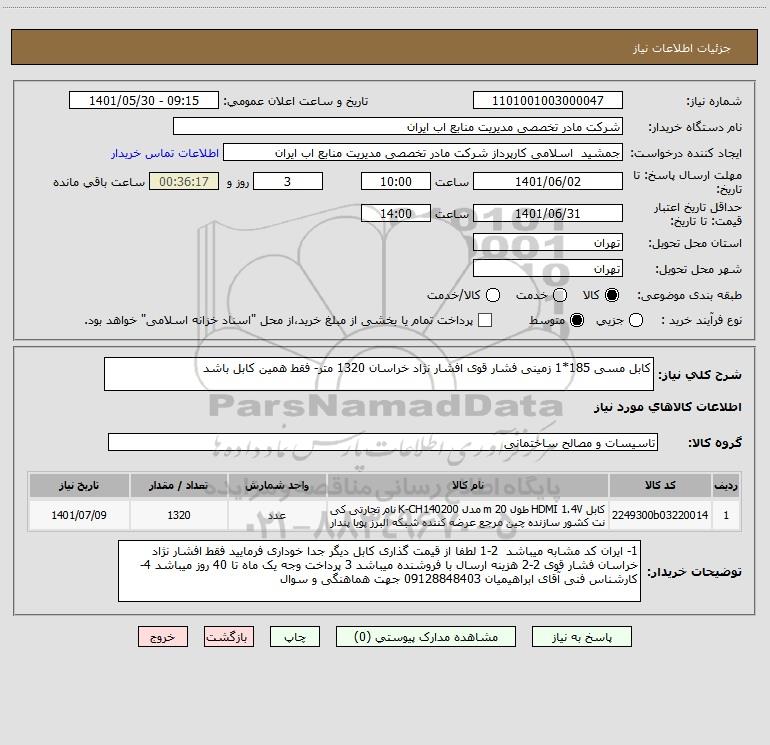Click the توضیحات خریدار notes box
This screenshot has width=770, height=745.
tap(379, 571)
